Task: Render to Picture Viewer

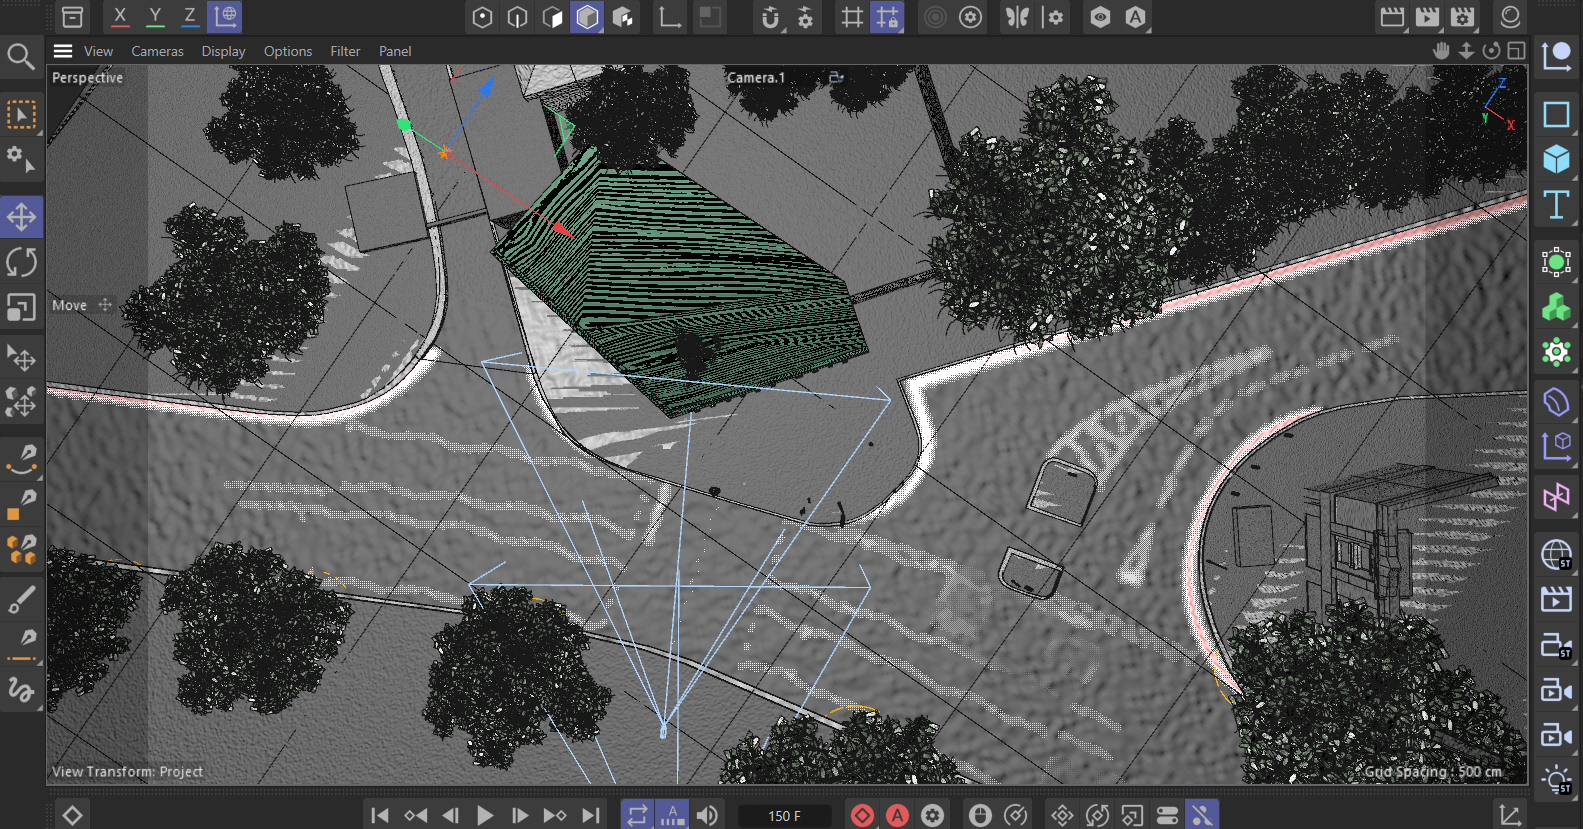Action: 1427,17
